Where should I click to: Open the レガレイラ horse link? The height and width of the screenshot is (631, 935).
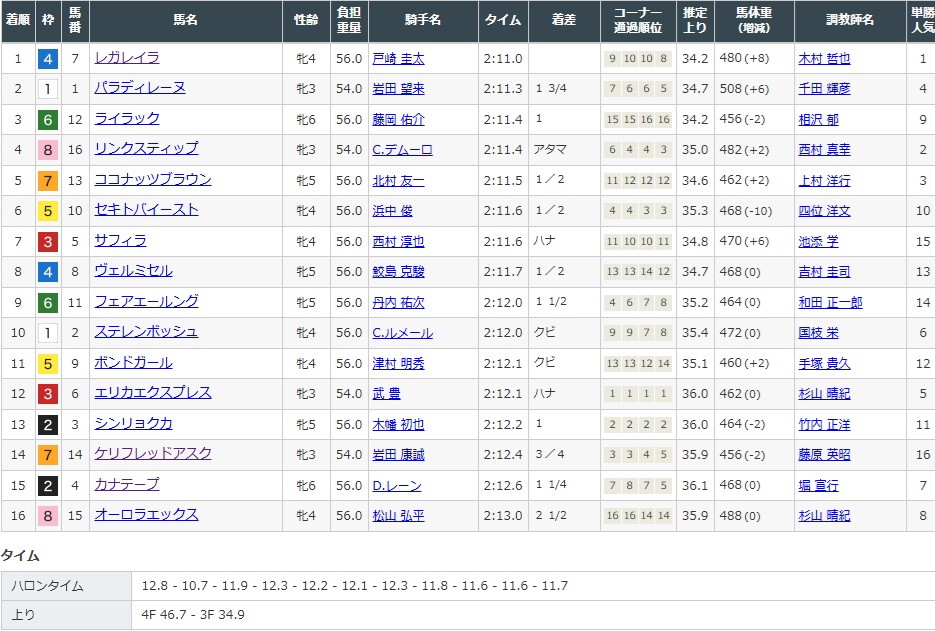[x=126, y=58]
